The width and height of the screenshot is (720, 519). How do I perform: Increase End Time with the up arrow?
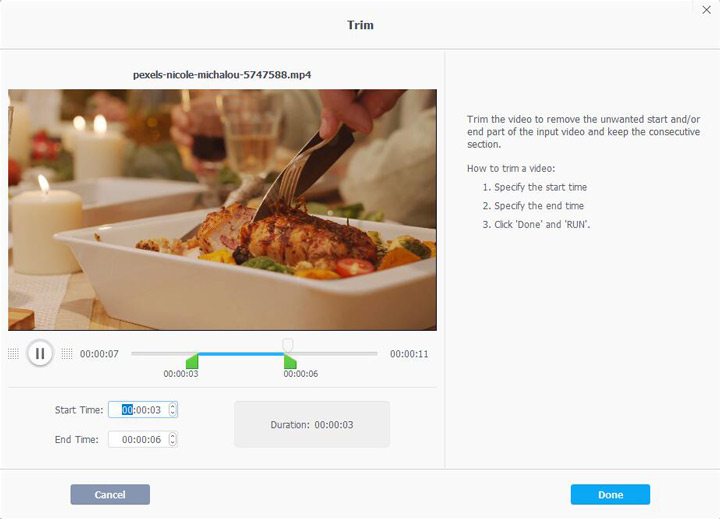[173, 436]
